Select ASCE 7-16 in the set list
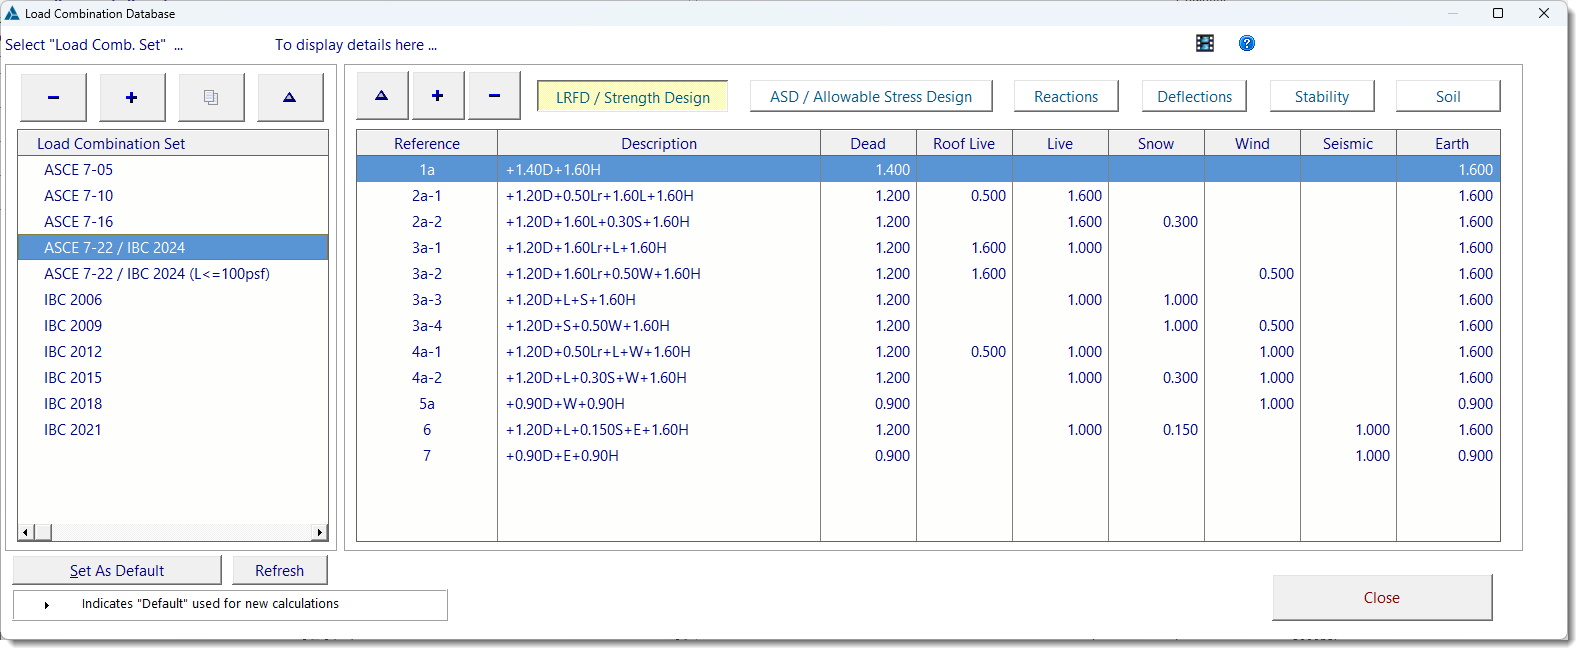This screenshot has height=655, width=1583. click(x=173, y=222)
